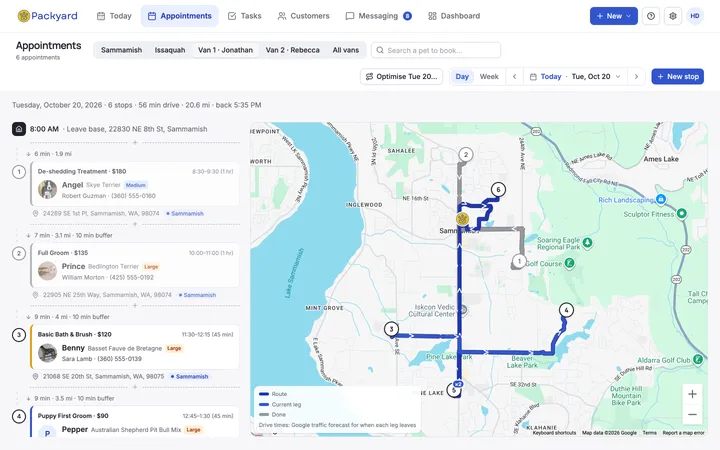Click the Today date link
The height and width of the screenshot is (450, 720).
point(551,77)
